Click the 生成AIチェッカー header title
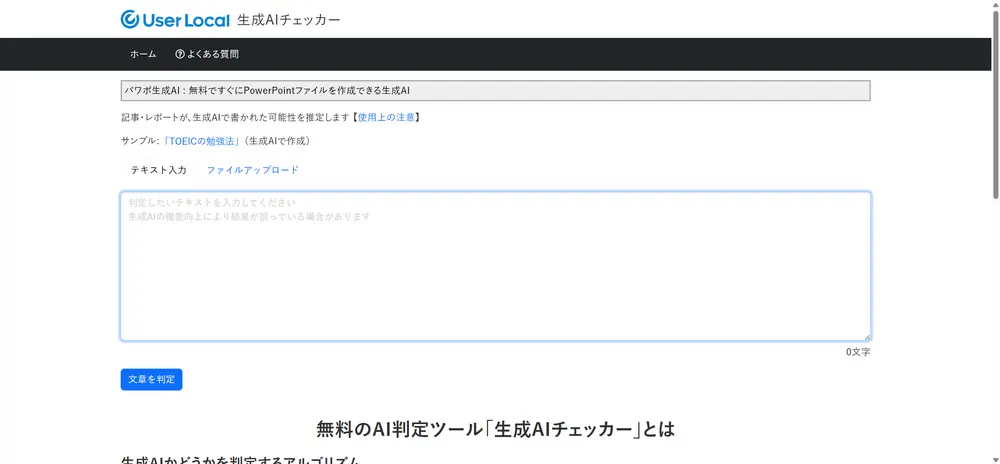Image resolution: width=1000 pixels, height=464 pixels. [x=289, y=20]
